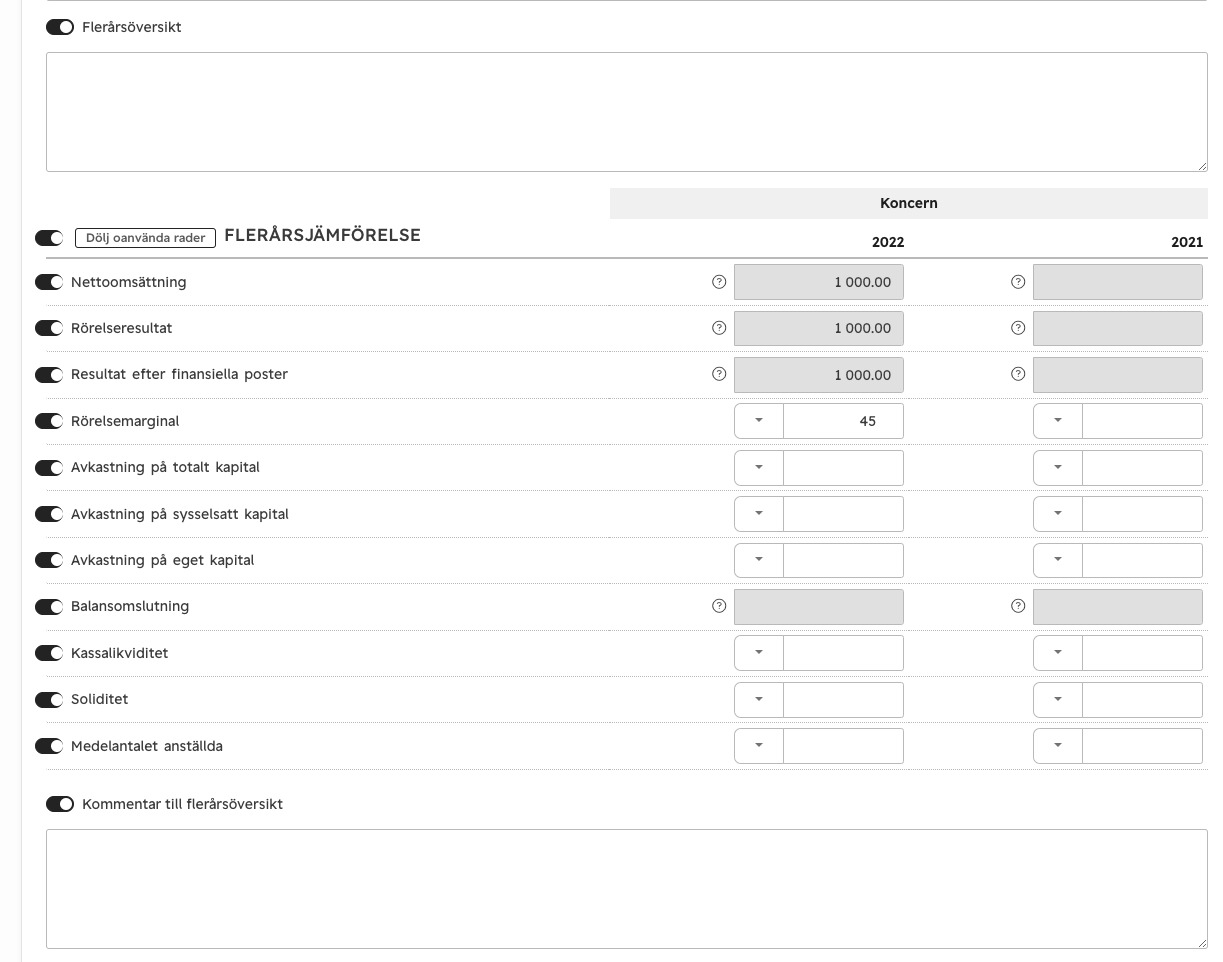This screenshot has height=962, width=1223.
Task: Click the Medelantalet anställda label
Action: (147, 746)
